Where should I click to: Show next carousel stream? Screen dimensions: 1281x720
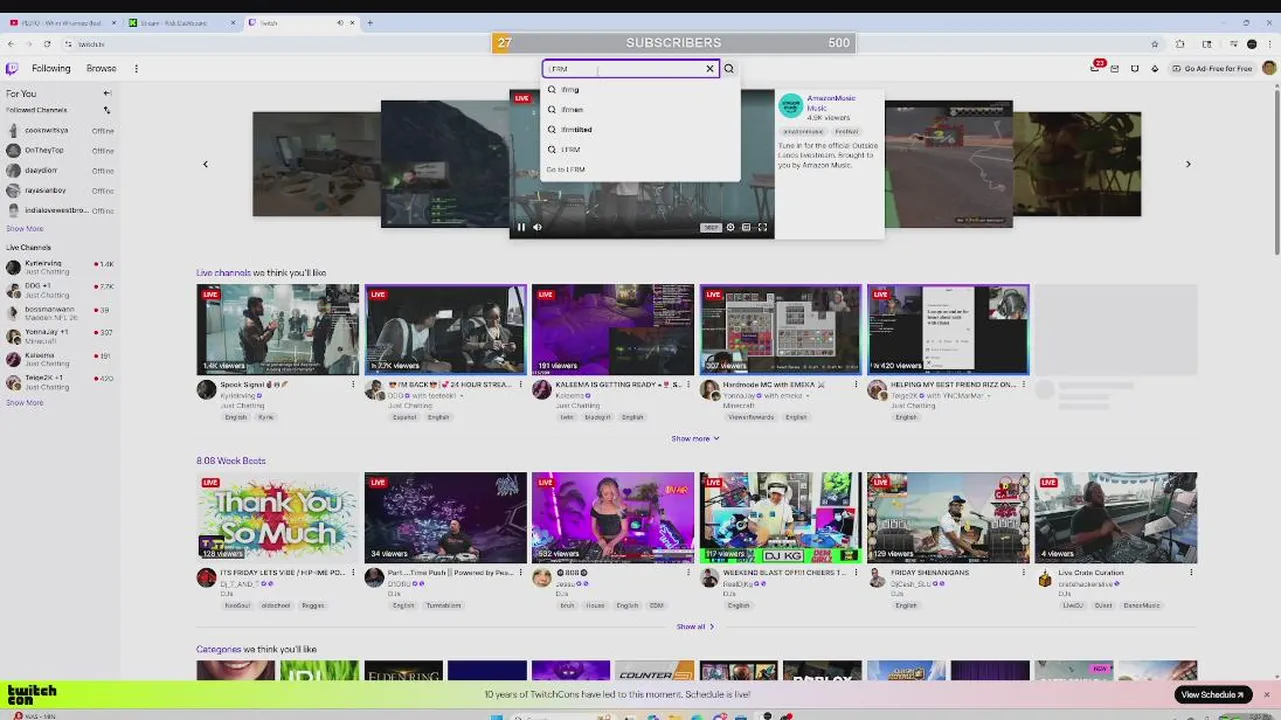1188,164
